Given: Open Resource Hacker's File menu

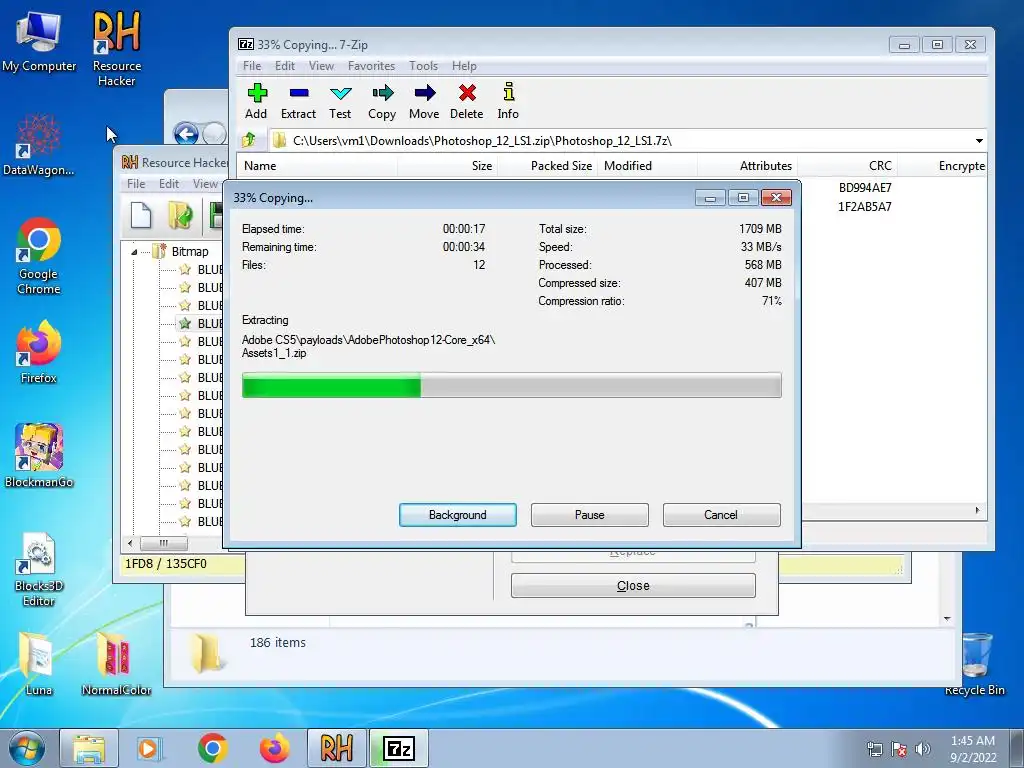Looking at the screenshot, I should pos(136,184).
